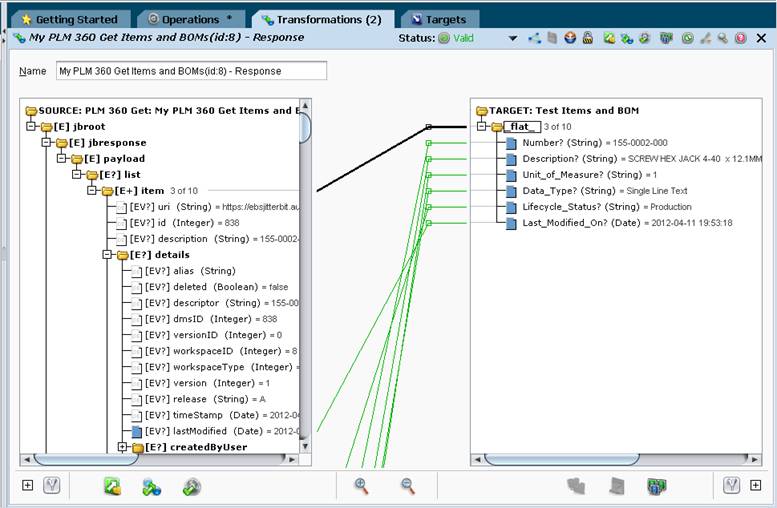Collapse the [E] jbroot node

coord(31,126)
